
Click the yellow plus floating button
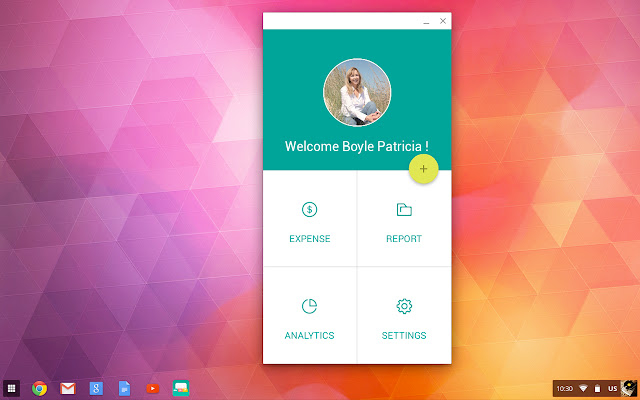(x=423, y=170)
